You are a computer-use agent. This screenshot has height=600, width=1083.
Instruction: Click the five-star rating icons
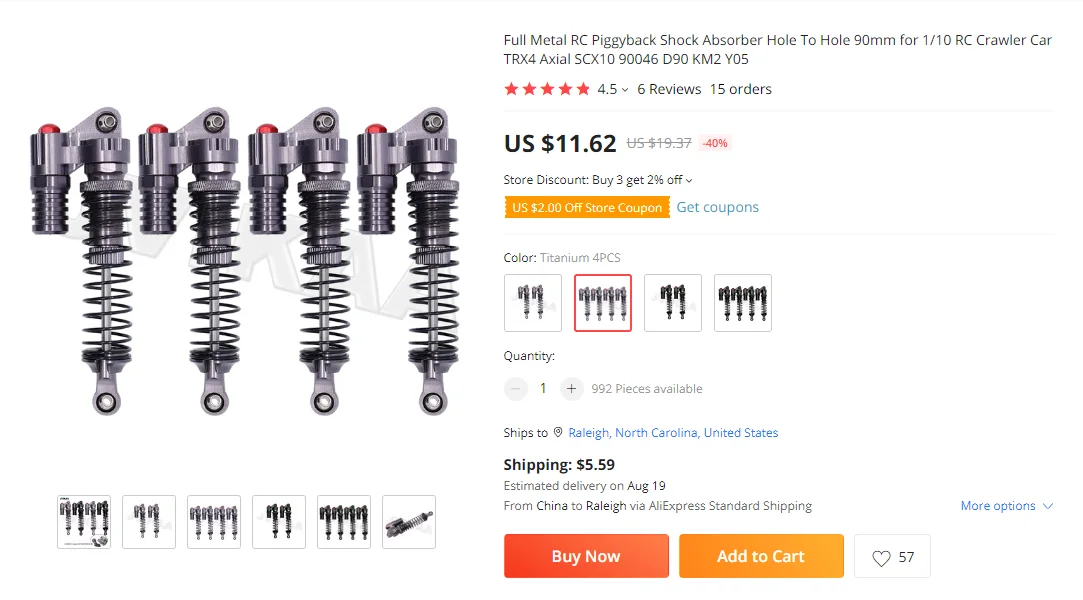(x=547, y=89)
